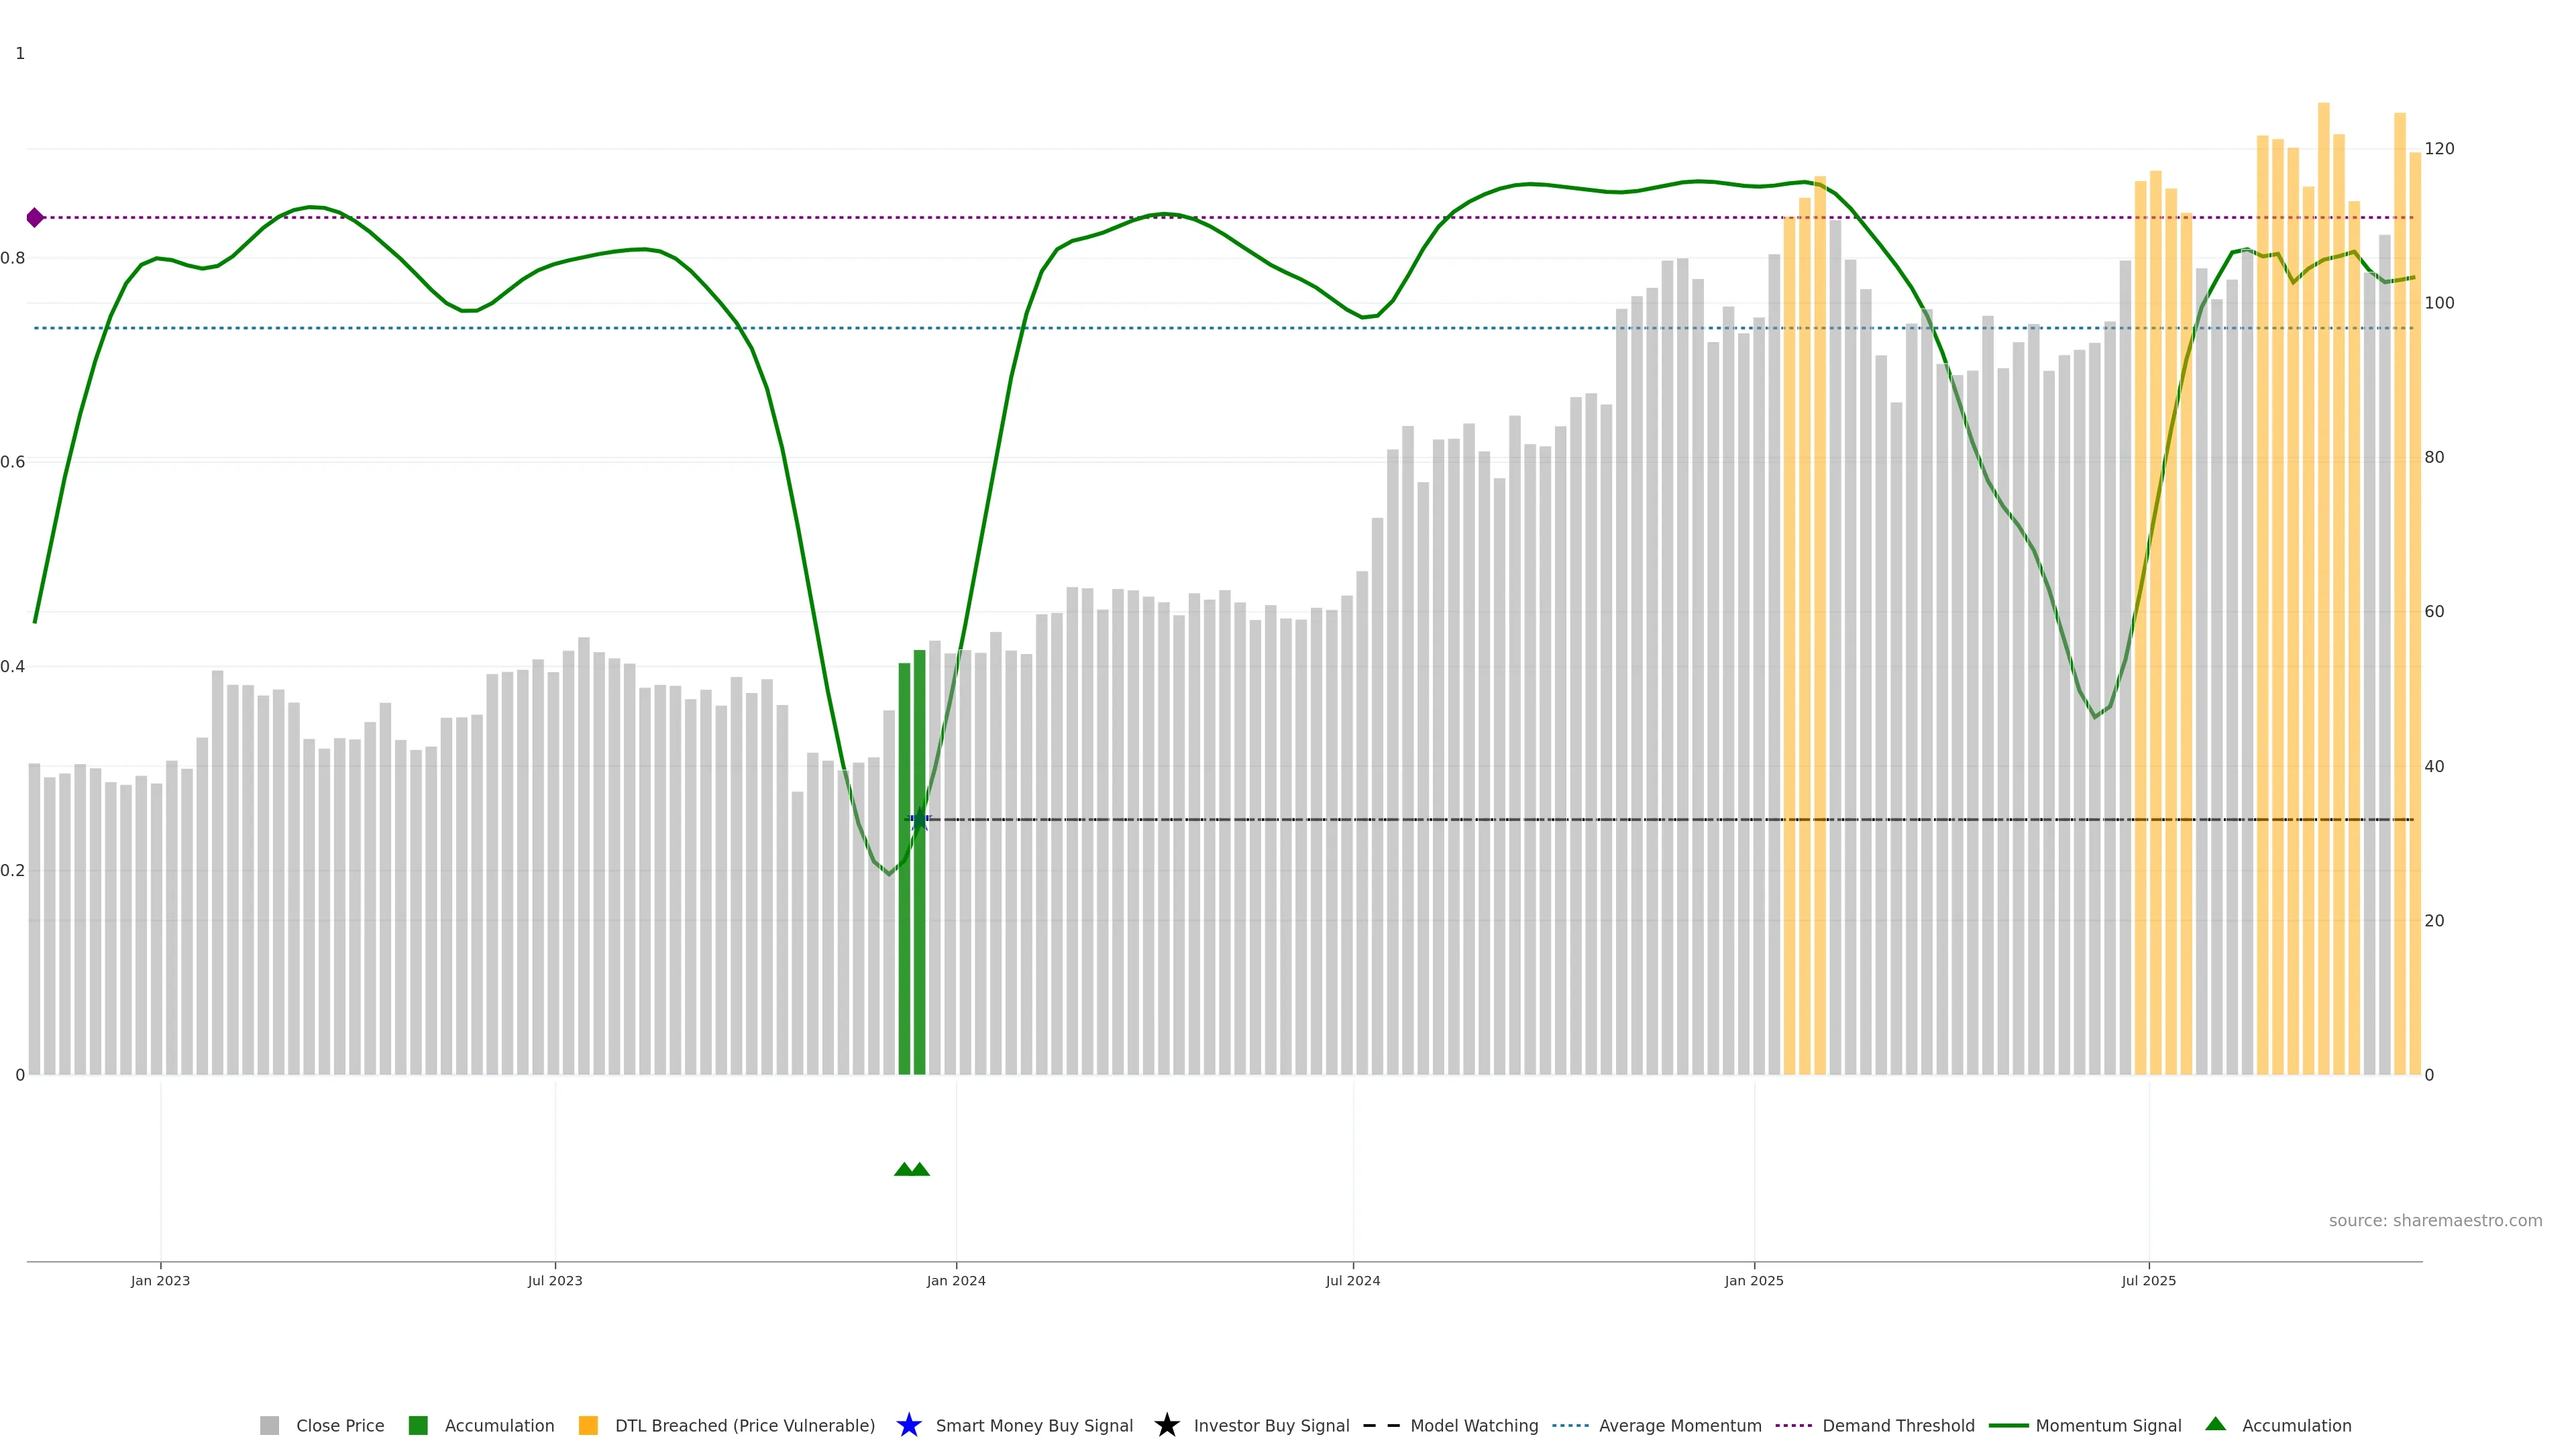Click the Average Momentum dotted line icon
This screenshot has width=2576, height=1449.
[x=1570, y=1425]
